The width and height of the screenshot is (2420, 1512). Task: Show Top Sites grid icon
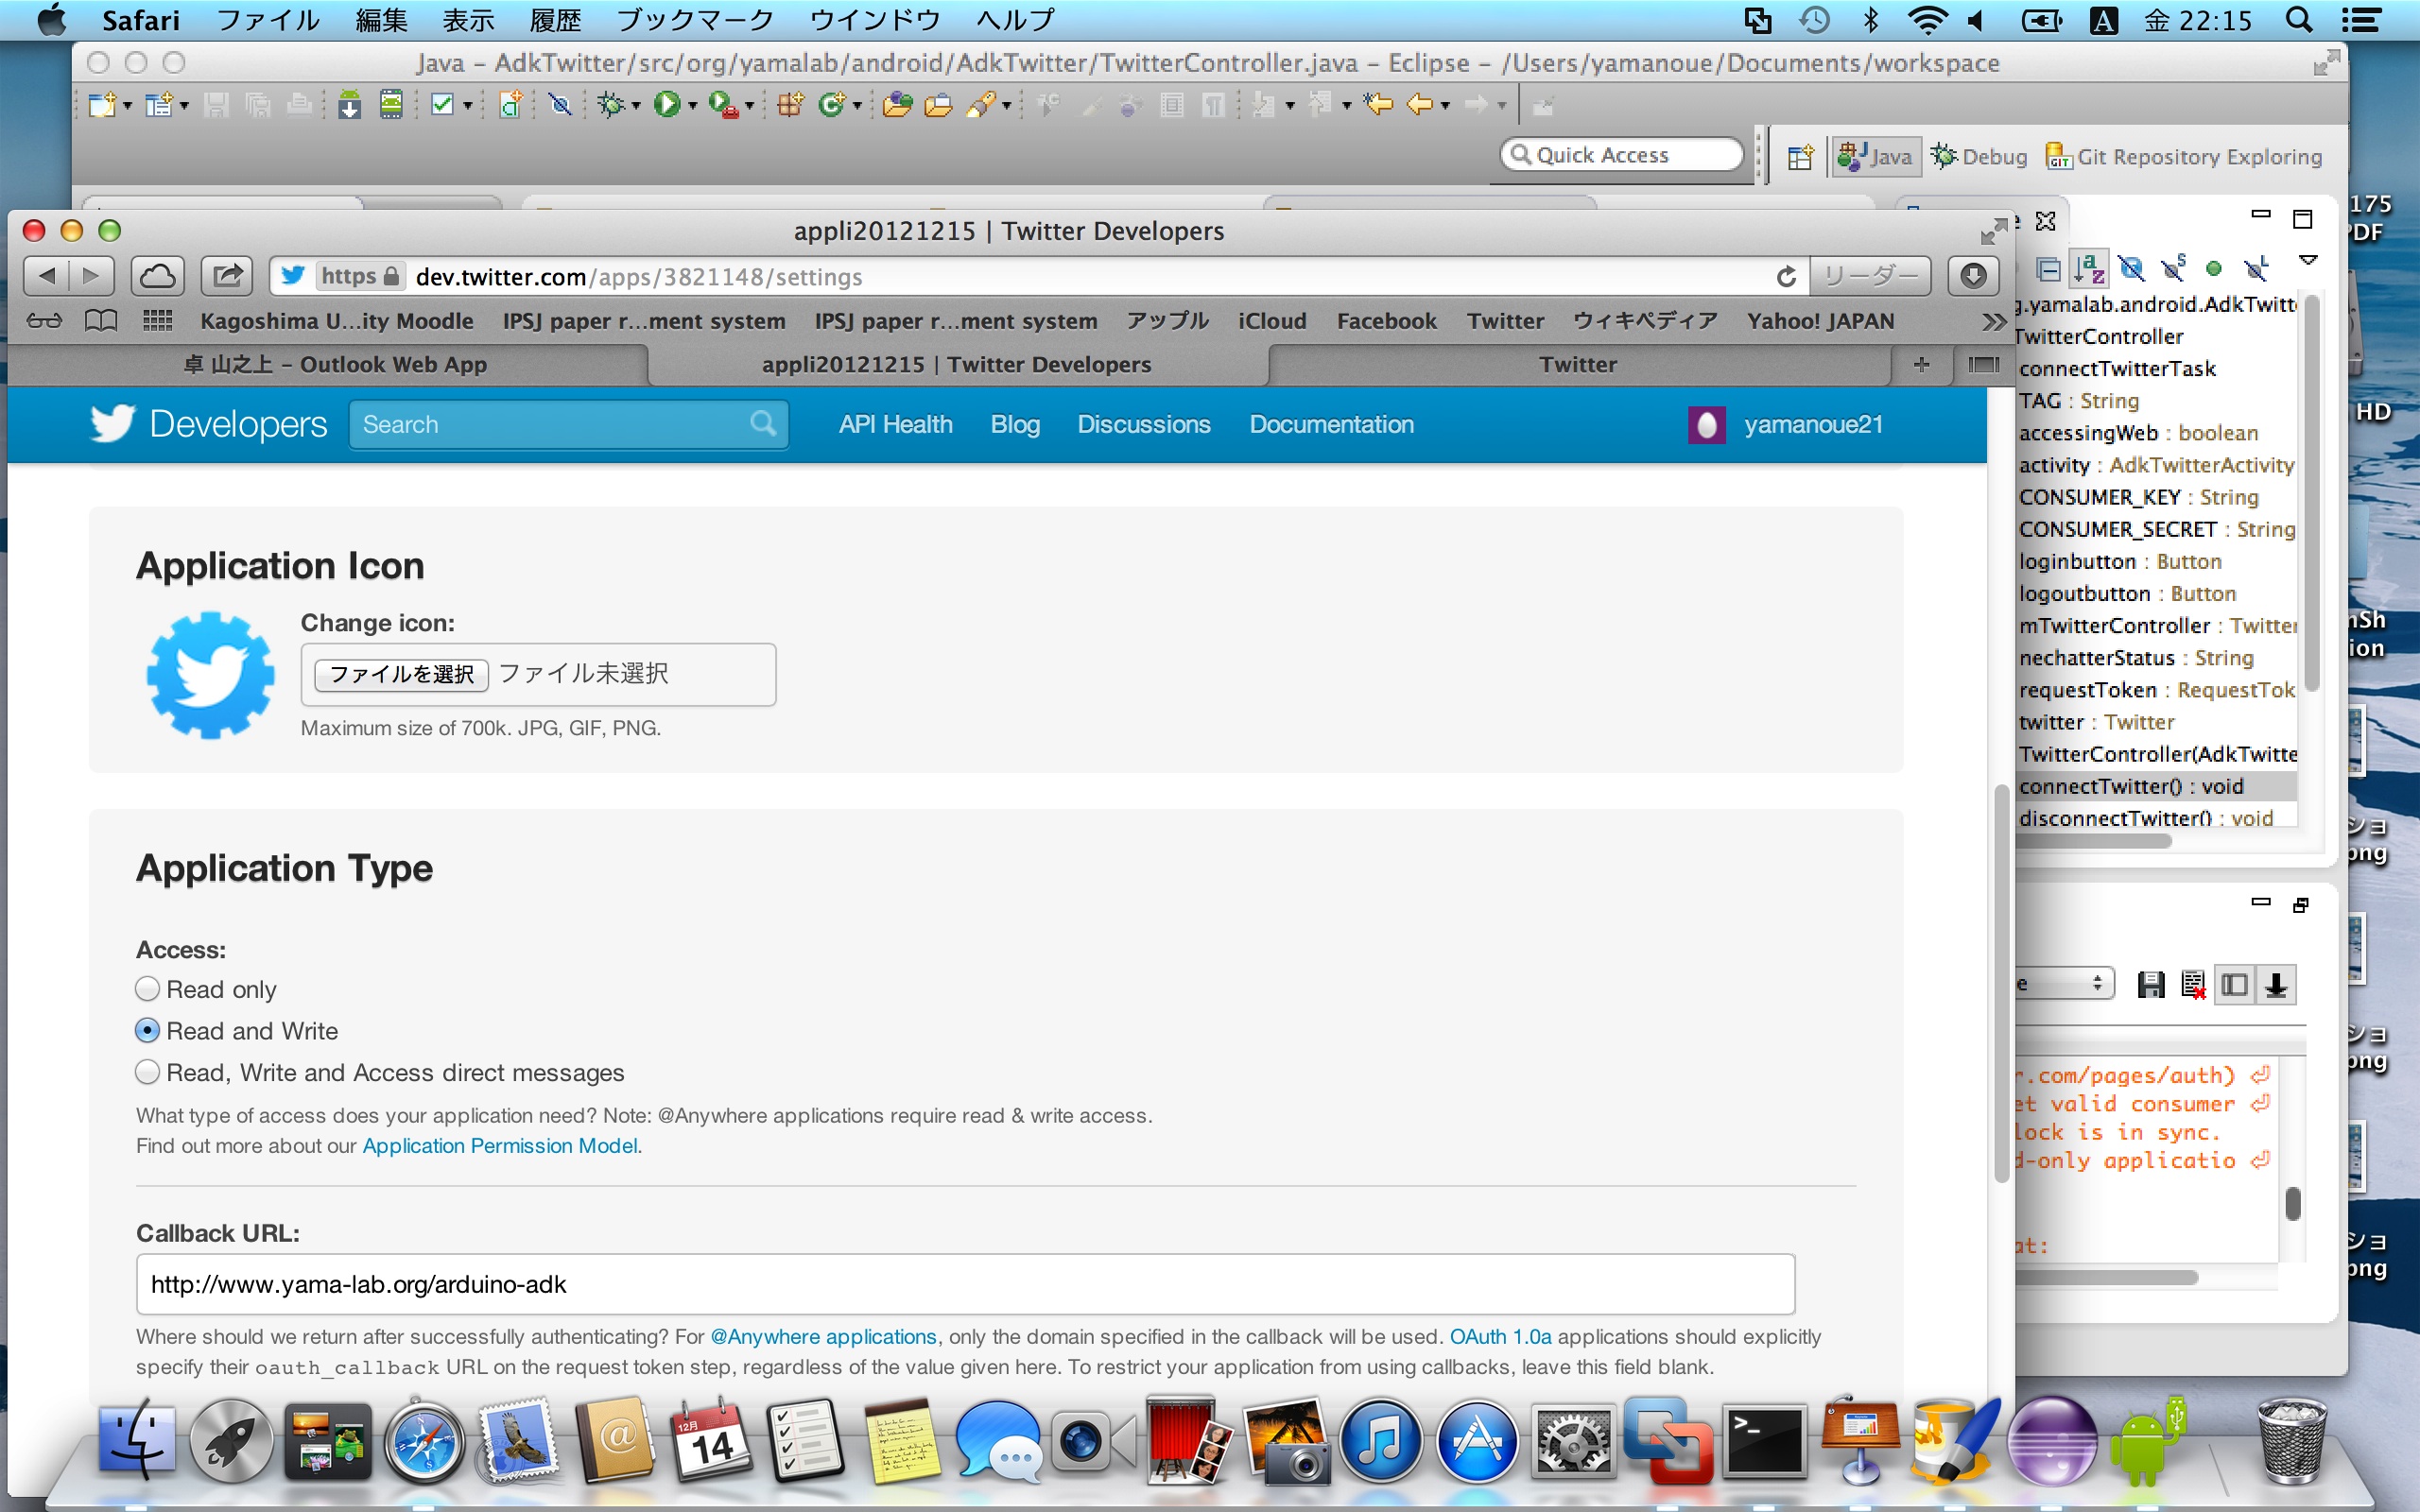point(157,321)
